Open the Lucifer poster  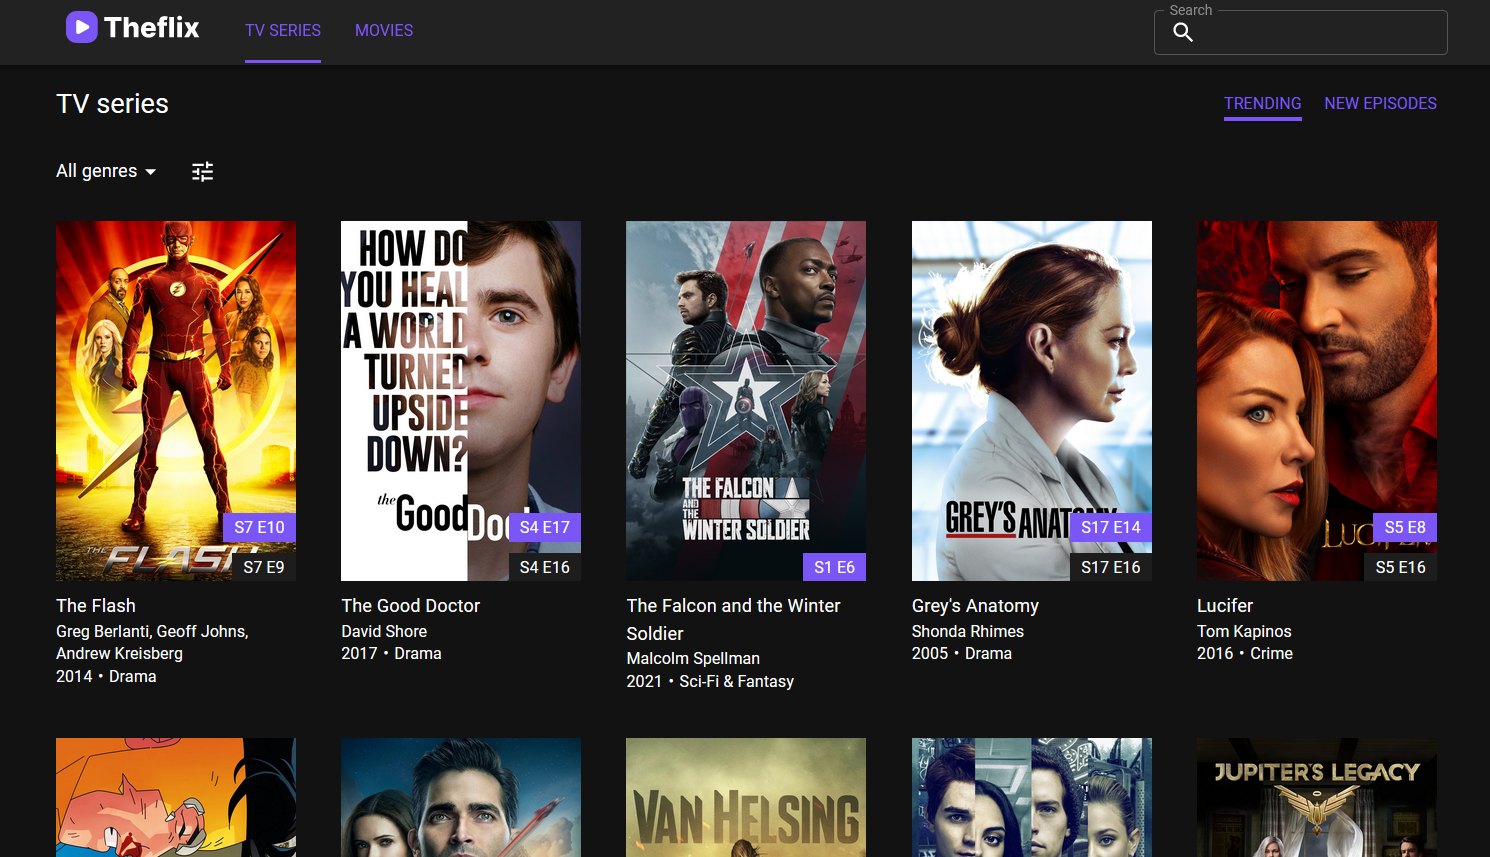(1316, 380)
